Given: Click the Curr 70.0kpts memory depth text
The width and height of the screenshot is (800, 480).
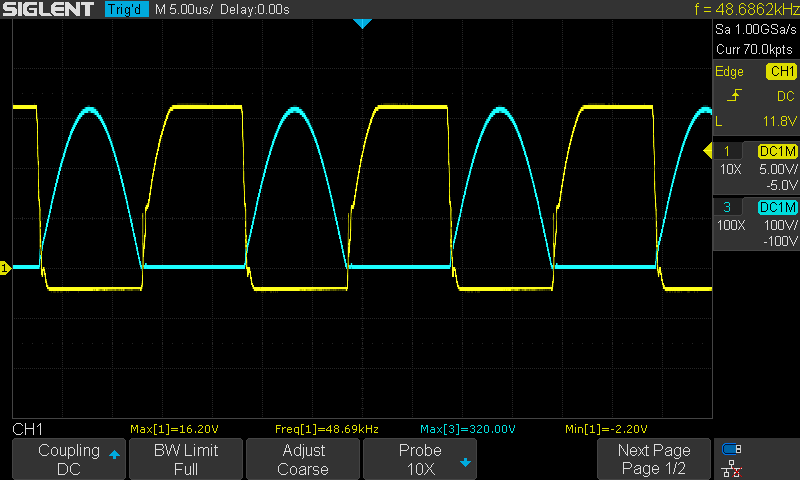Looking at the screenshot, I should pos(754,49).
